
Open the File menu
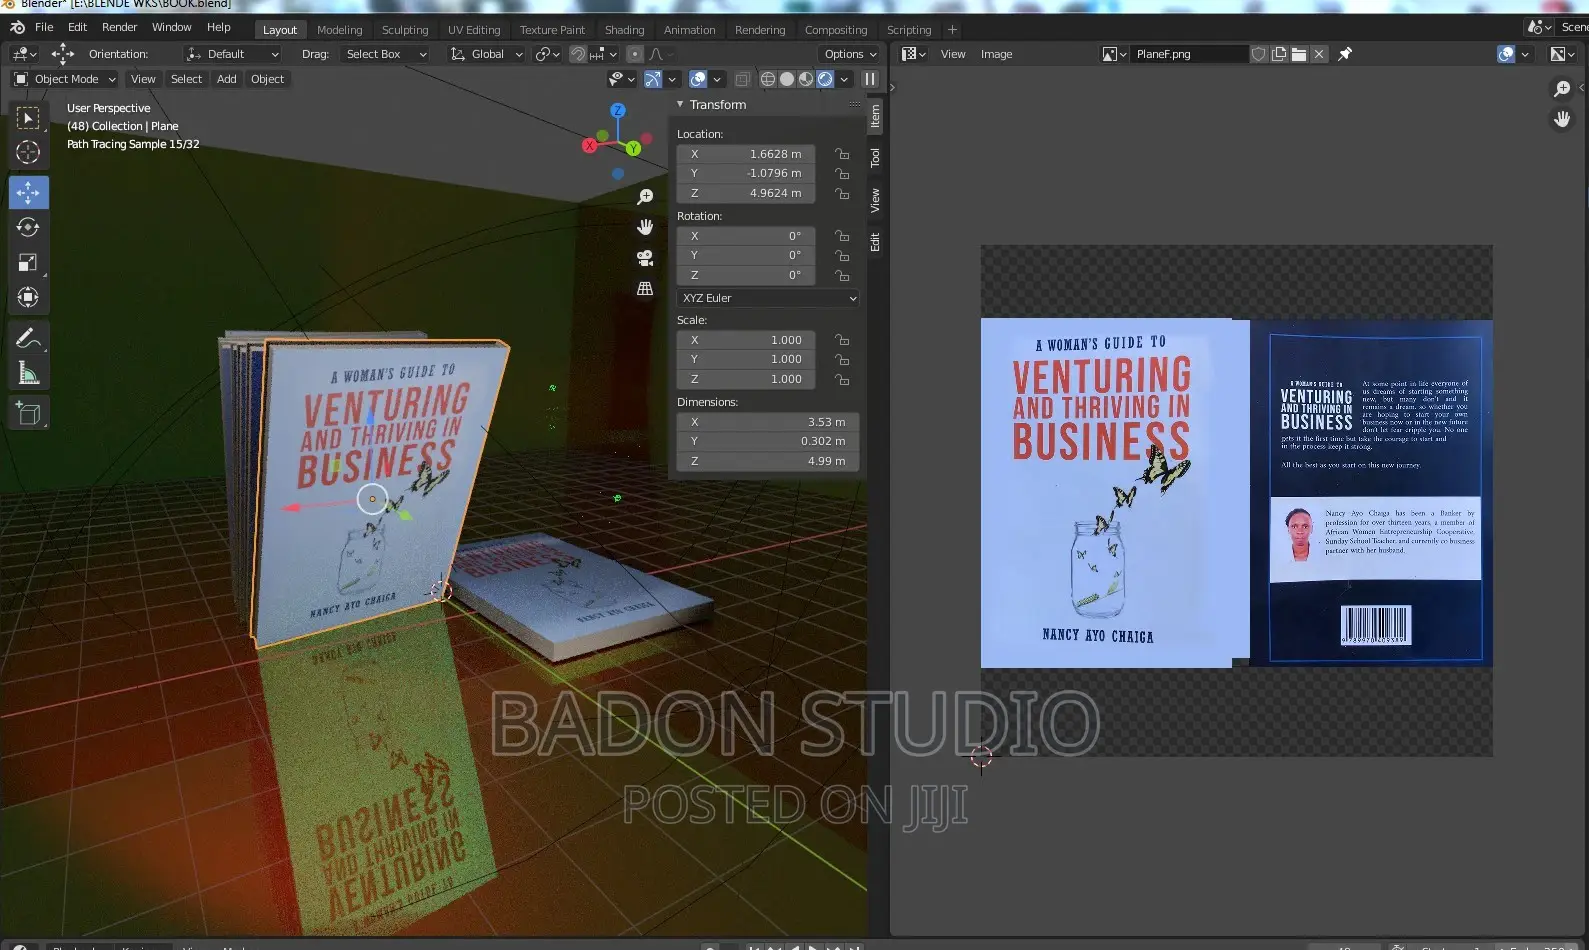point(44,27)
